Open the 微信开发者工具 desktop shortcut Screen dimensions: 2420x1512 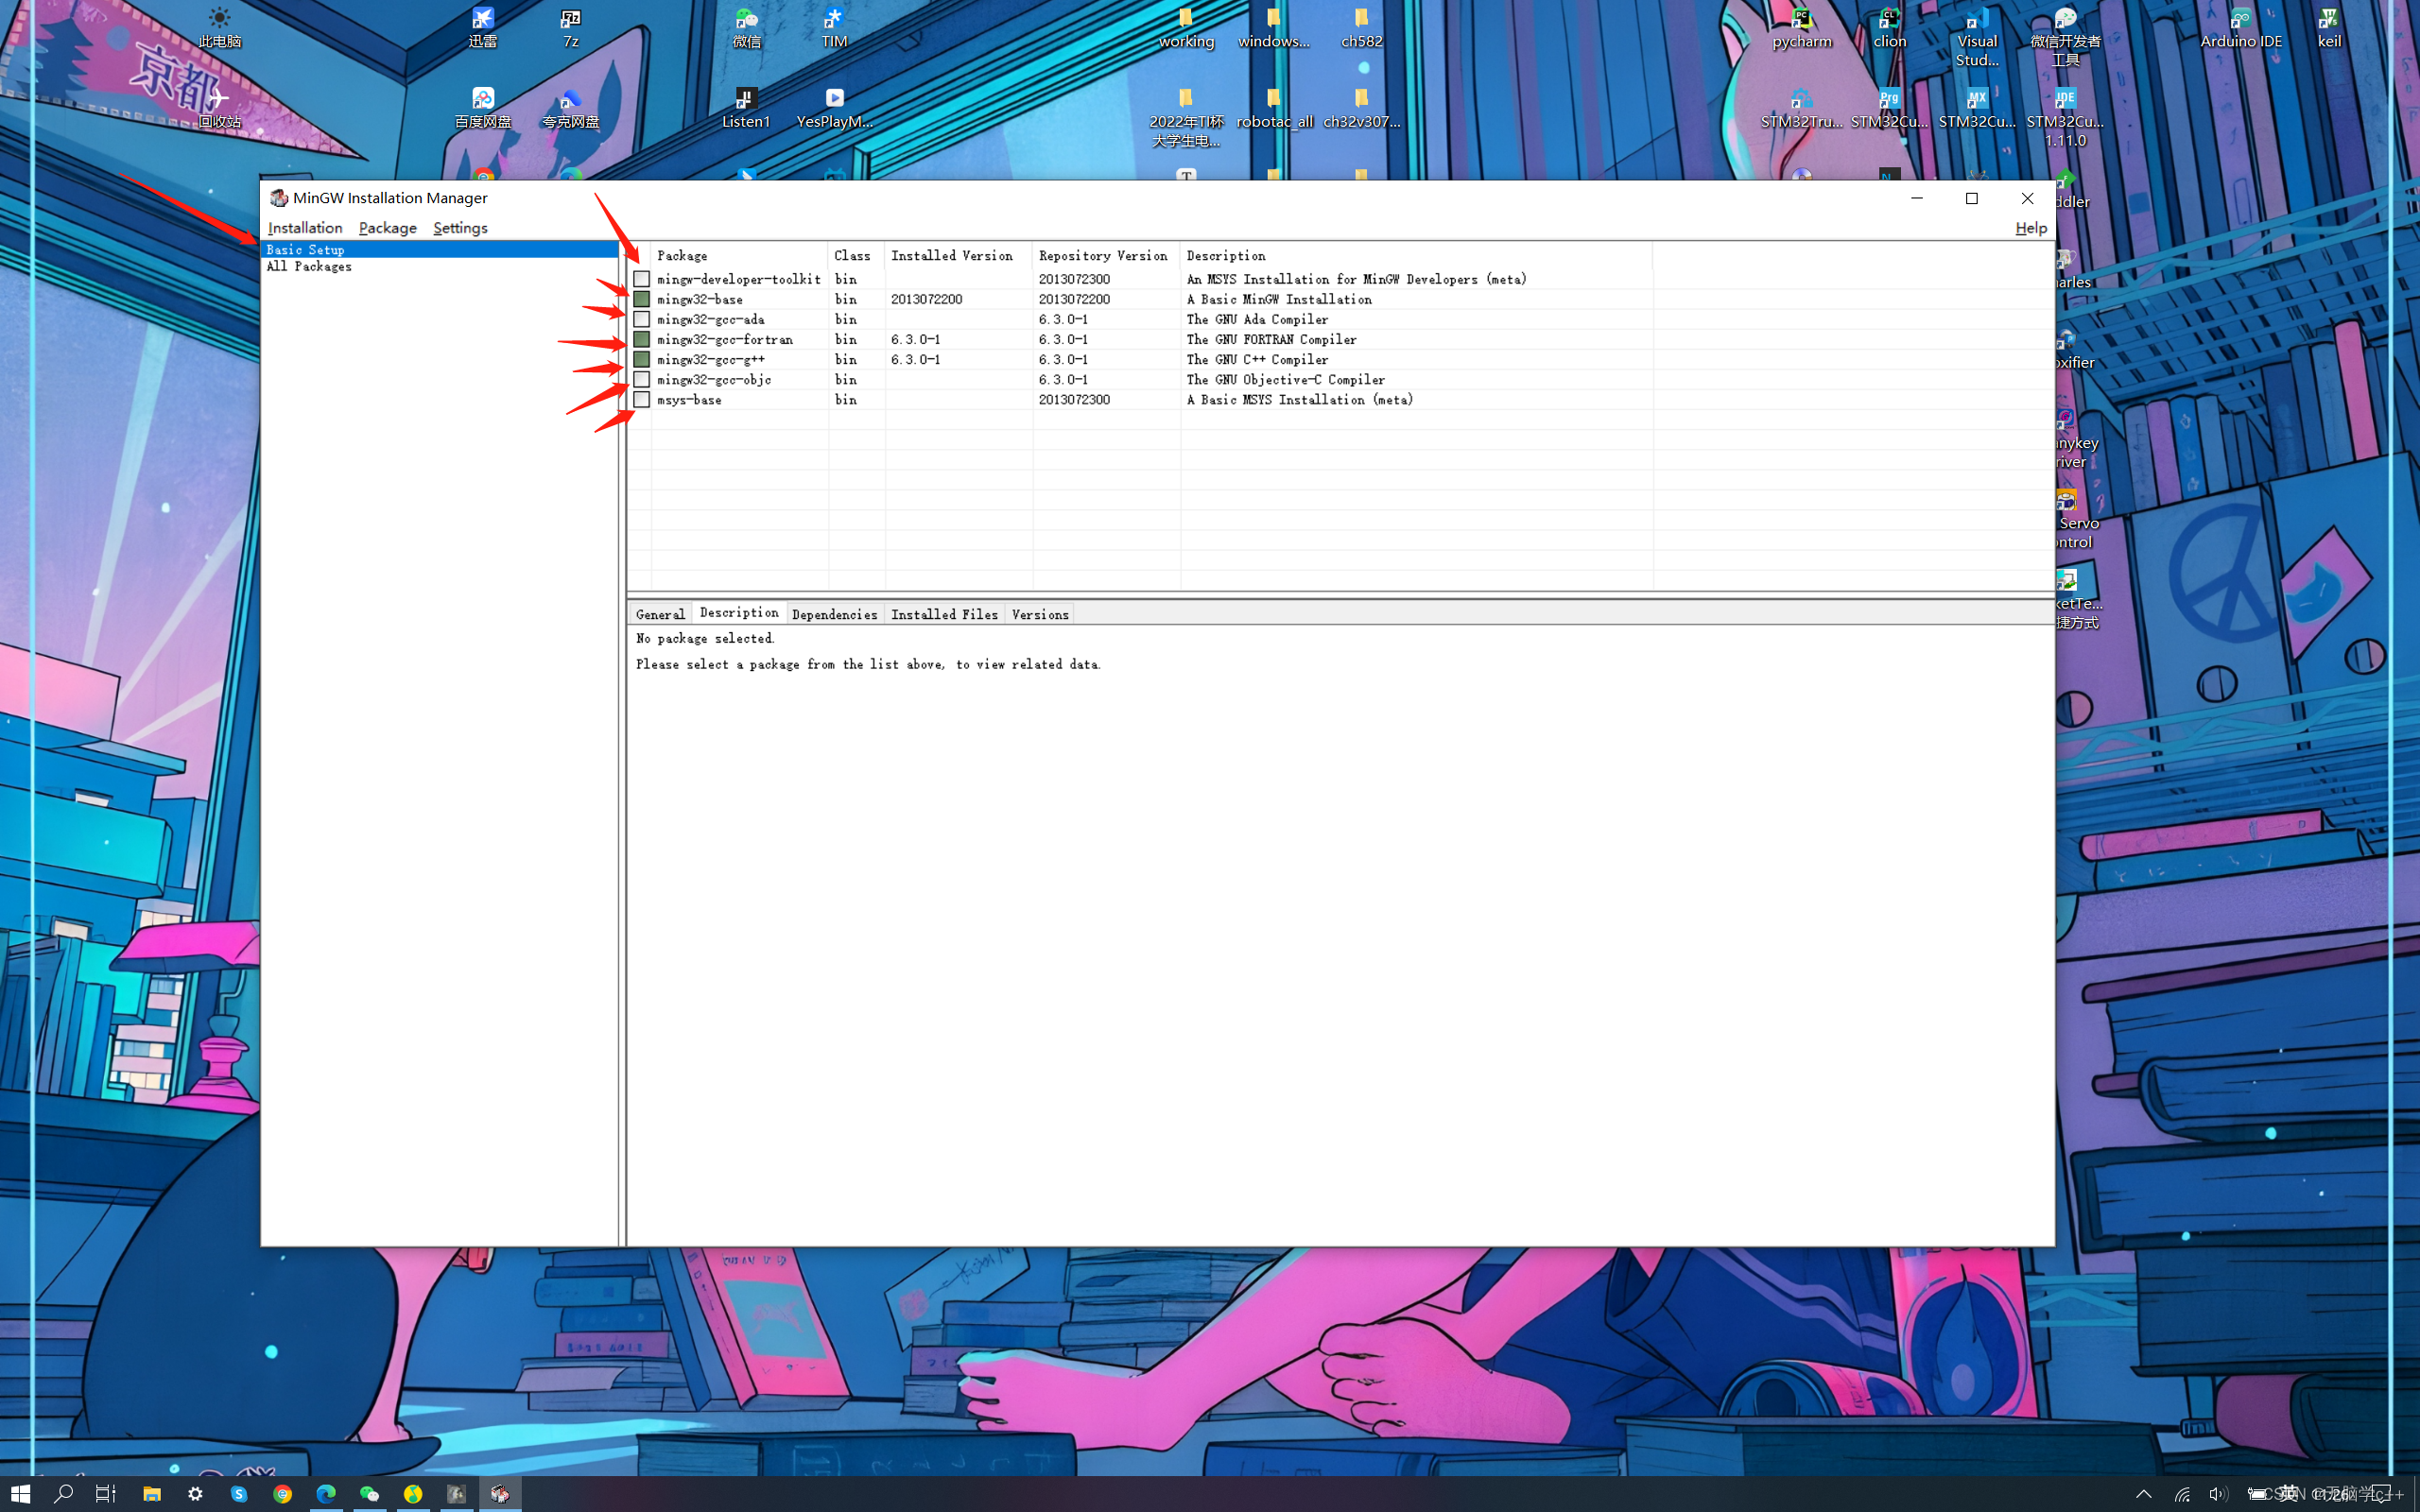click(x=2065, y=37)
